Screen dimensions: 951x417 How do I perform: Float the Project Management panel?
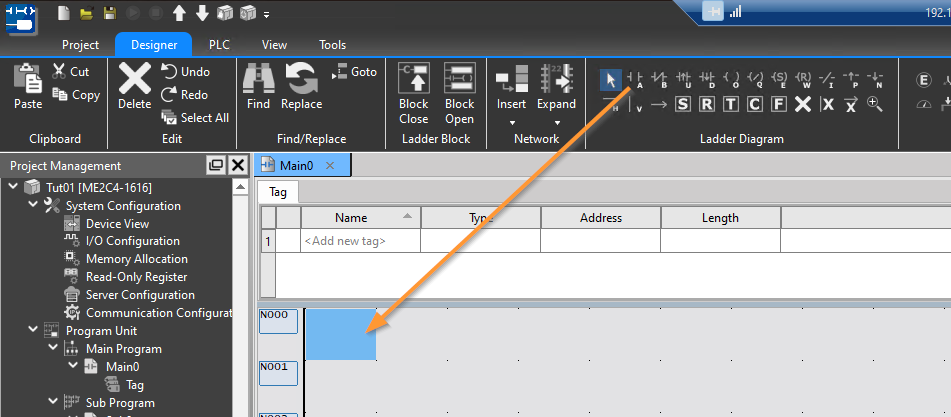(x=215, y=165)
